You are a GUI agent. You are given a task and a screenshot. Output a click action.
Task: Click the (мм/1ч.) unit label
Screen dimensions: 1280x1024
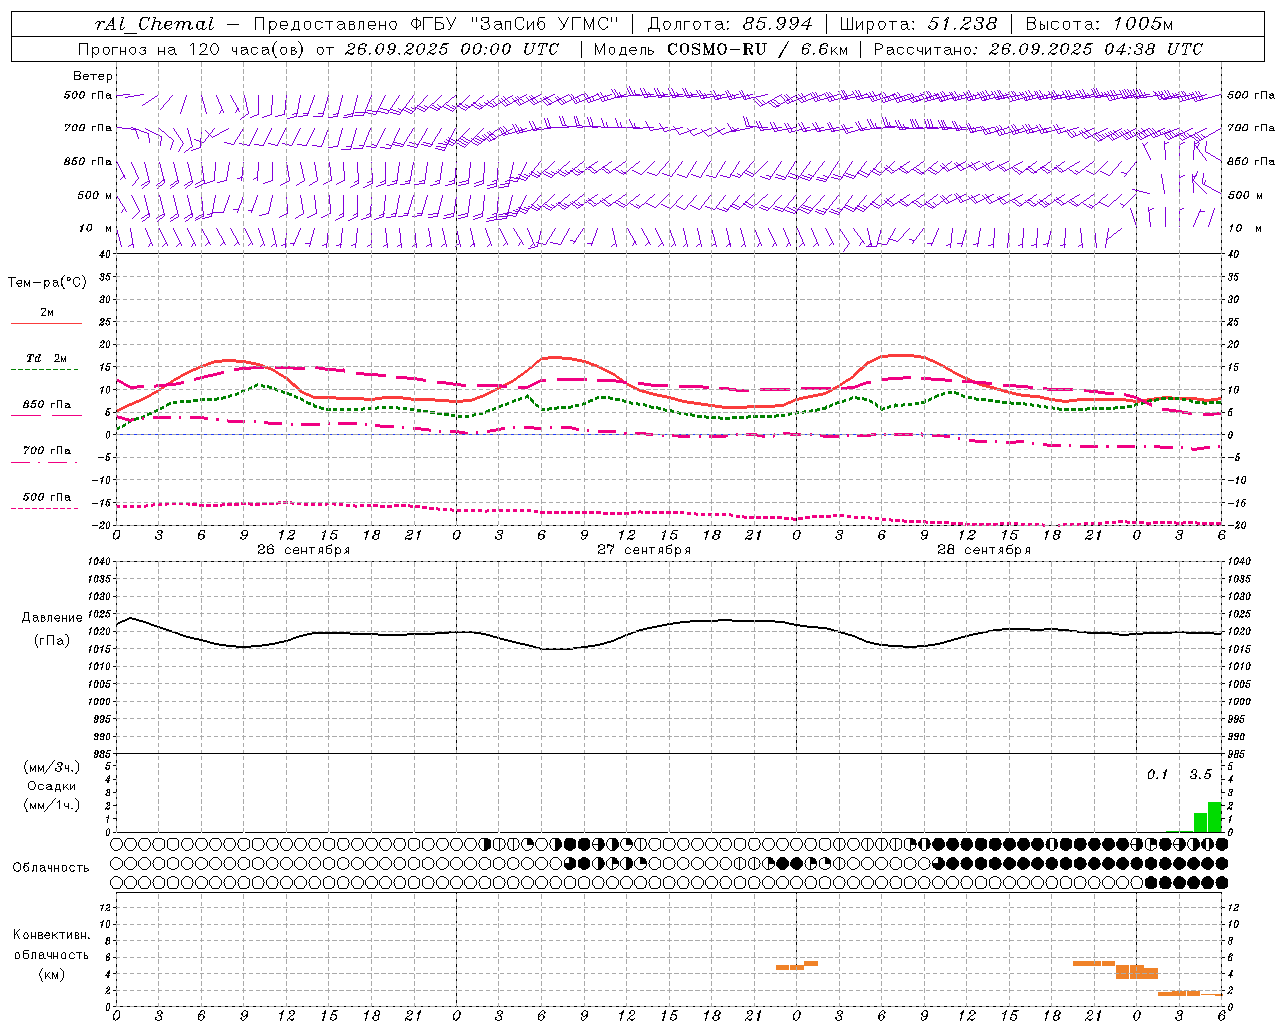pyautogui.click(x=52, y=805)
